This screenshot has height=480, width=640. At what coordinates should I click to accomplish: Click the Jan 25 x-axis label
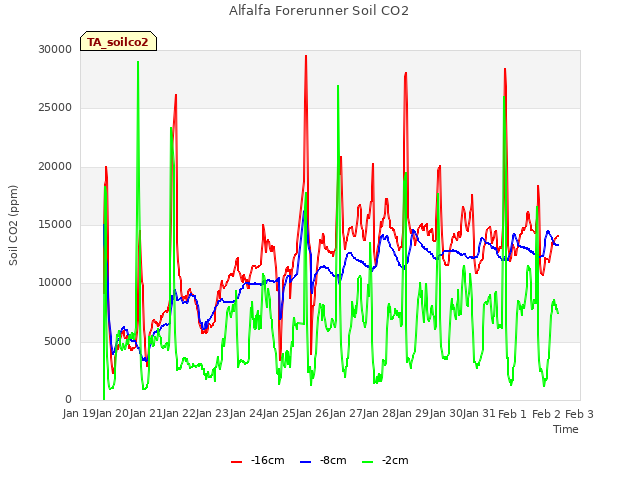click(280, 413)
